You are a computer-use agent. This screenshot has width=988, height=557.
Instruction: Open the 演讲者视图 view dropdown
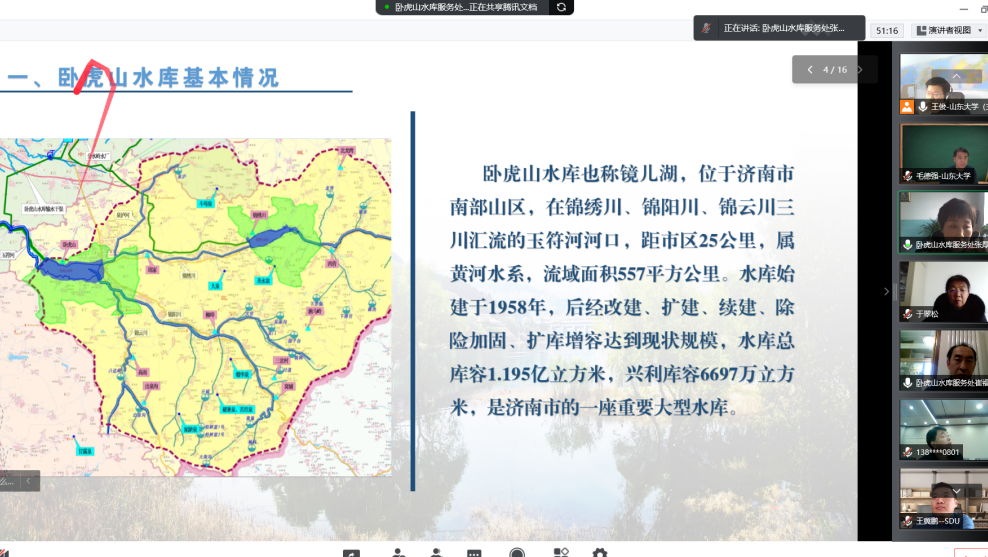coord(948,30)
